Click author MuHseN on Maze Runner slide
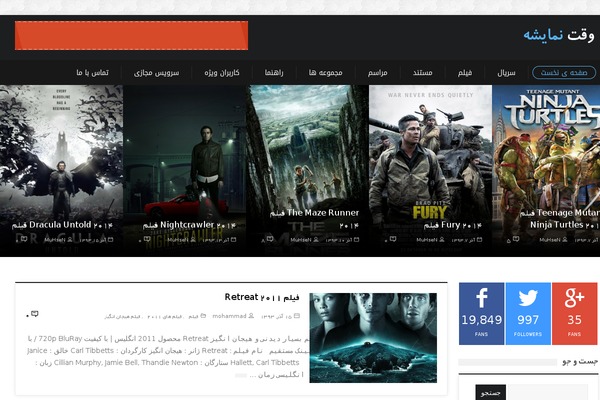600x400 pixels. tap(301, 240)
